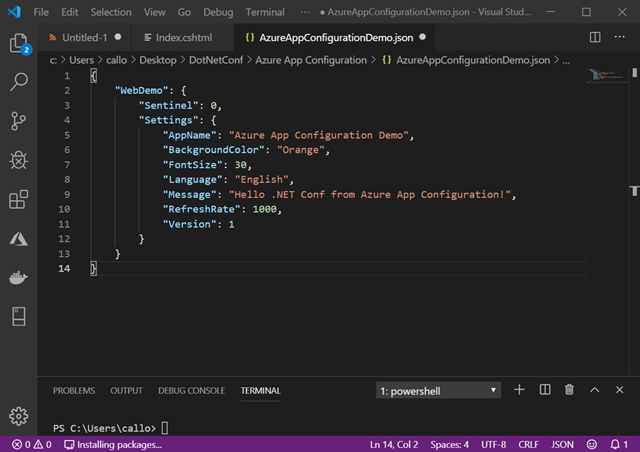Click the "Orange" value in the editor
Viewport: 640px width, 452px height.
point(300,150)
